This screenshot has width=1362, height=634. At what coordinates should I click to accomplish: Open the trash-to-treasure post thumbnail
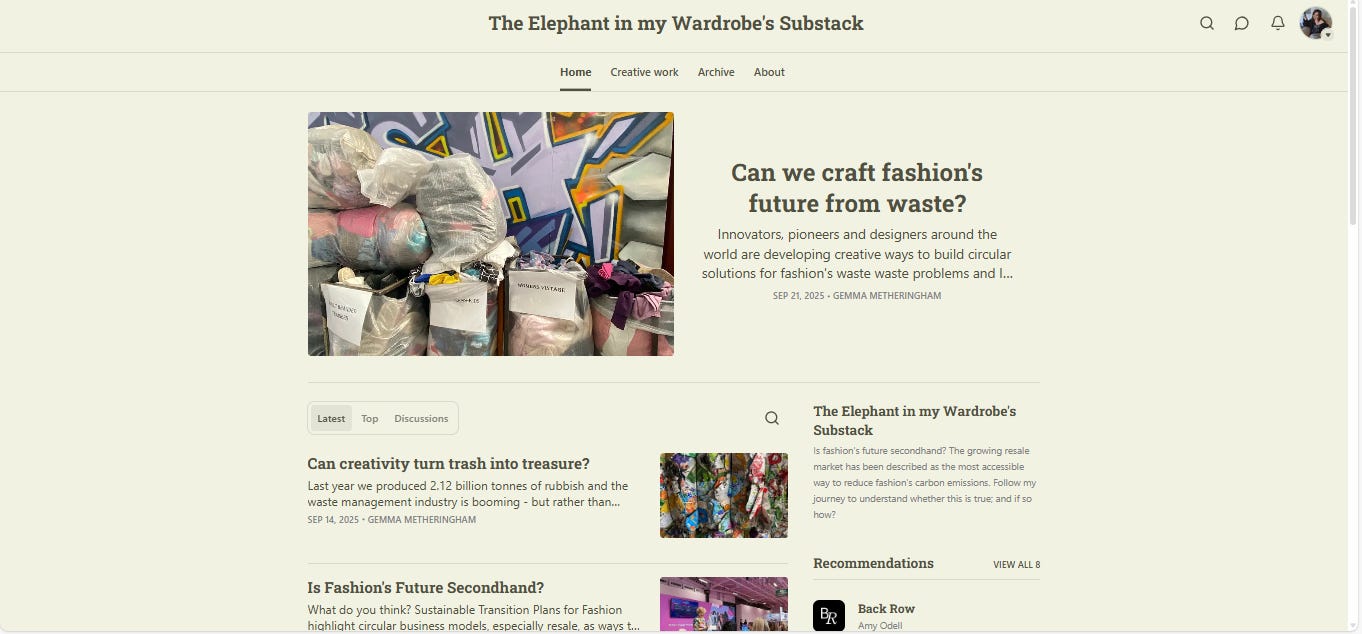tap(724, 496)
